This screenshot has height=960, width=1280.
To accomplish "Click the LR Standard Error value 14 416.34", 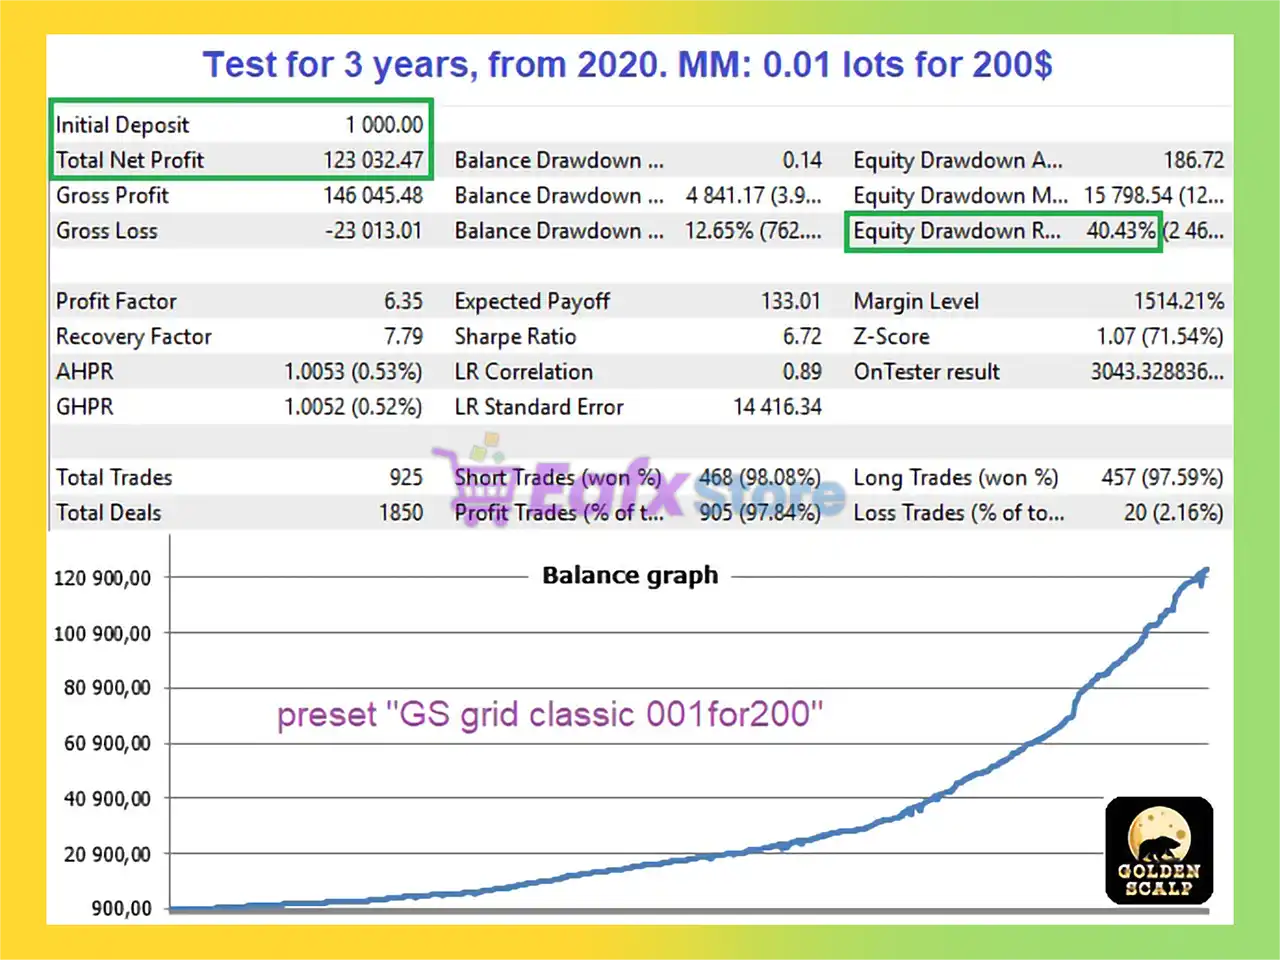I will point(777,407).
